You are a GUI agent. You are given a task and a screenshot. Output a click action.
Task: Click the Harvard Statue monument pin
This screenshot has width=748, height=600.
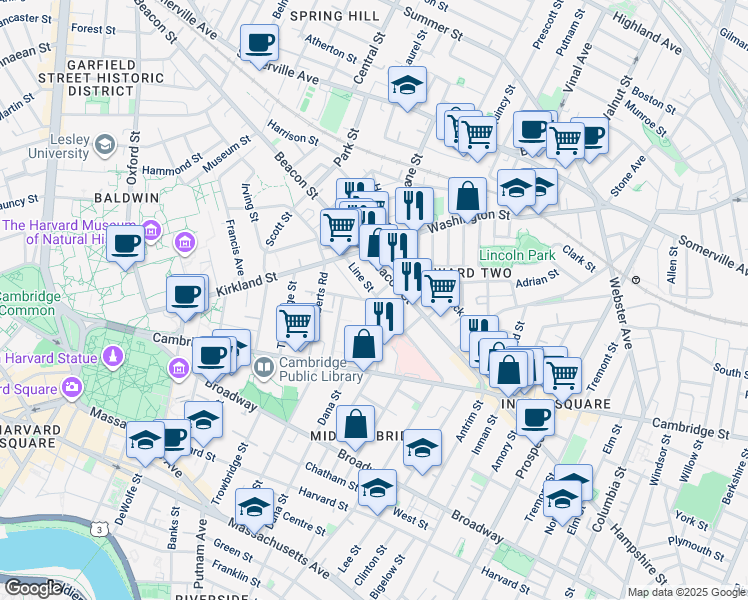click(x=113, y=358)
